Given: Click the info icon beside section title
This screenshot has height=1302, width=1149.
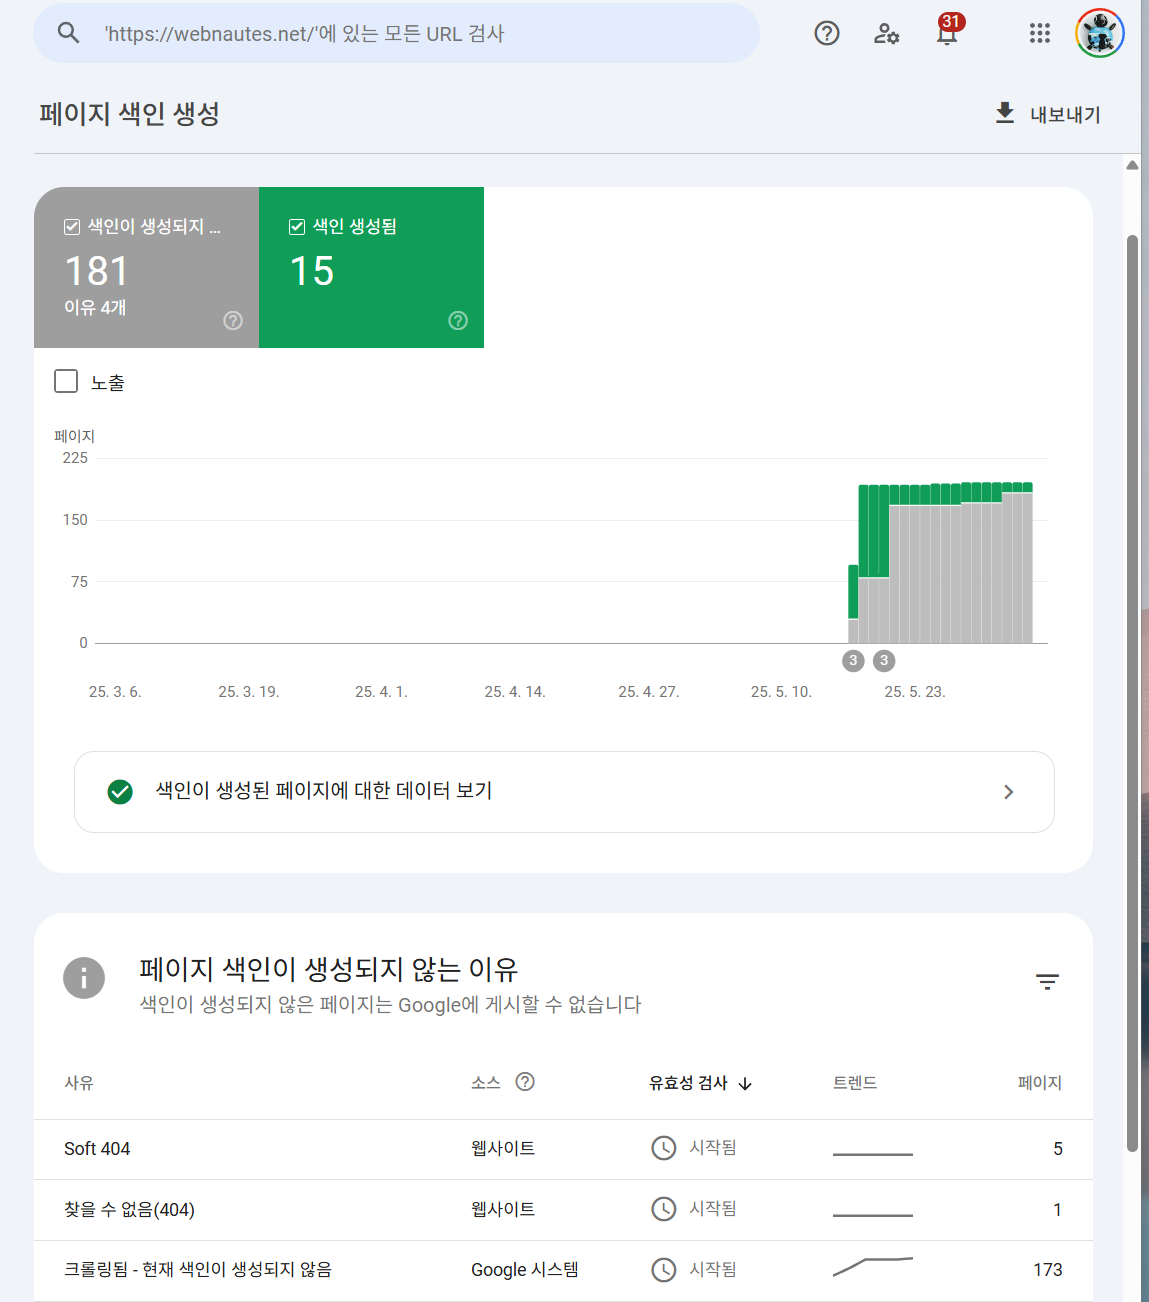Looking at the screenshot, I should point(84,978).
